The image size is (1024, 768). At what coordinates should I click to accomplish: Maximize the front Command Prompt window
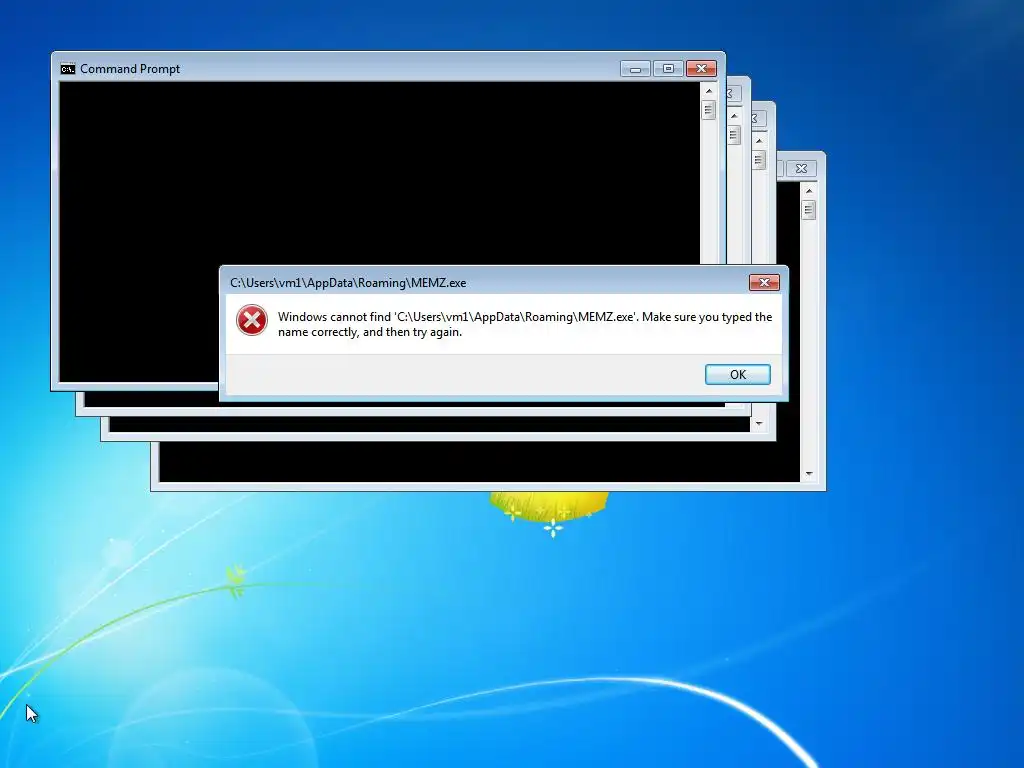(667, 69)
